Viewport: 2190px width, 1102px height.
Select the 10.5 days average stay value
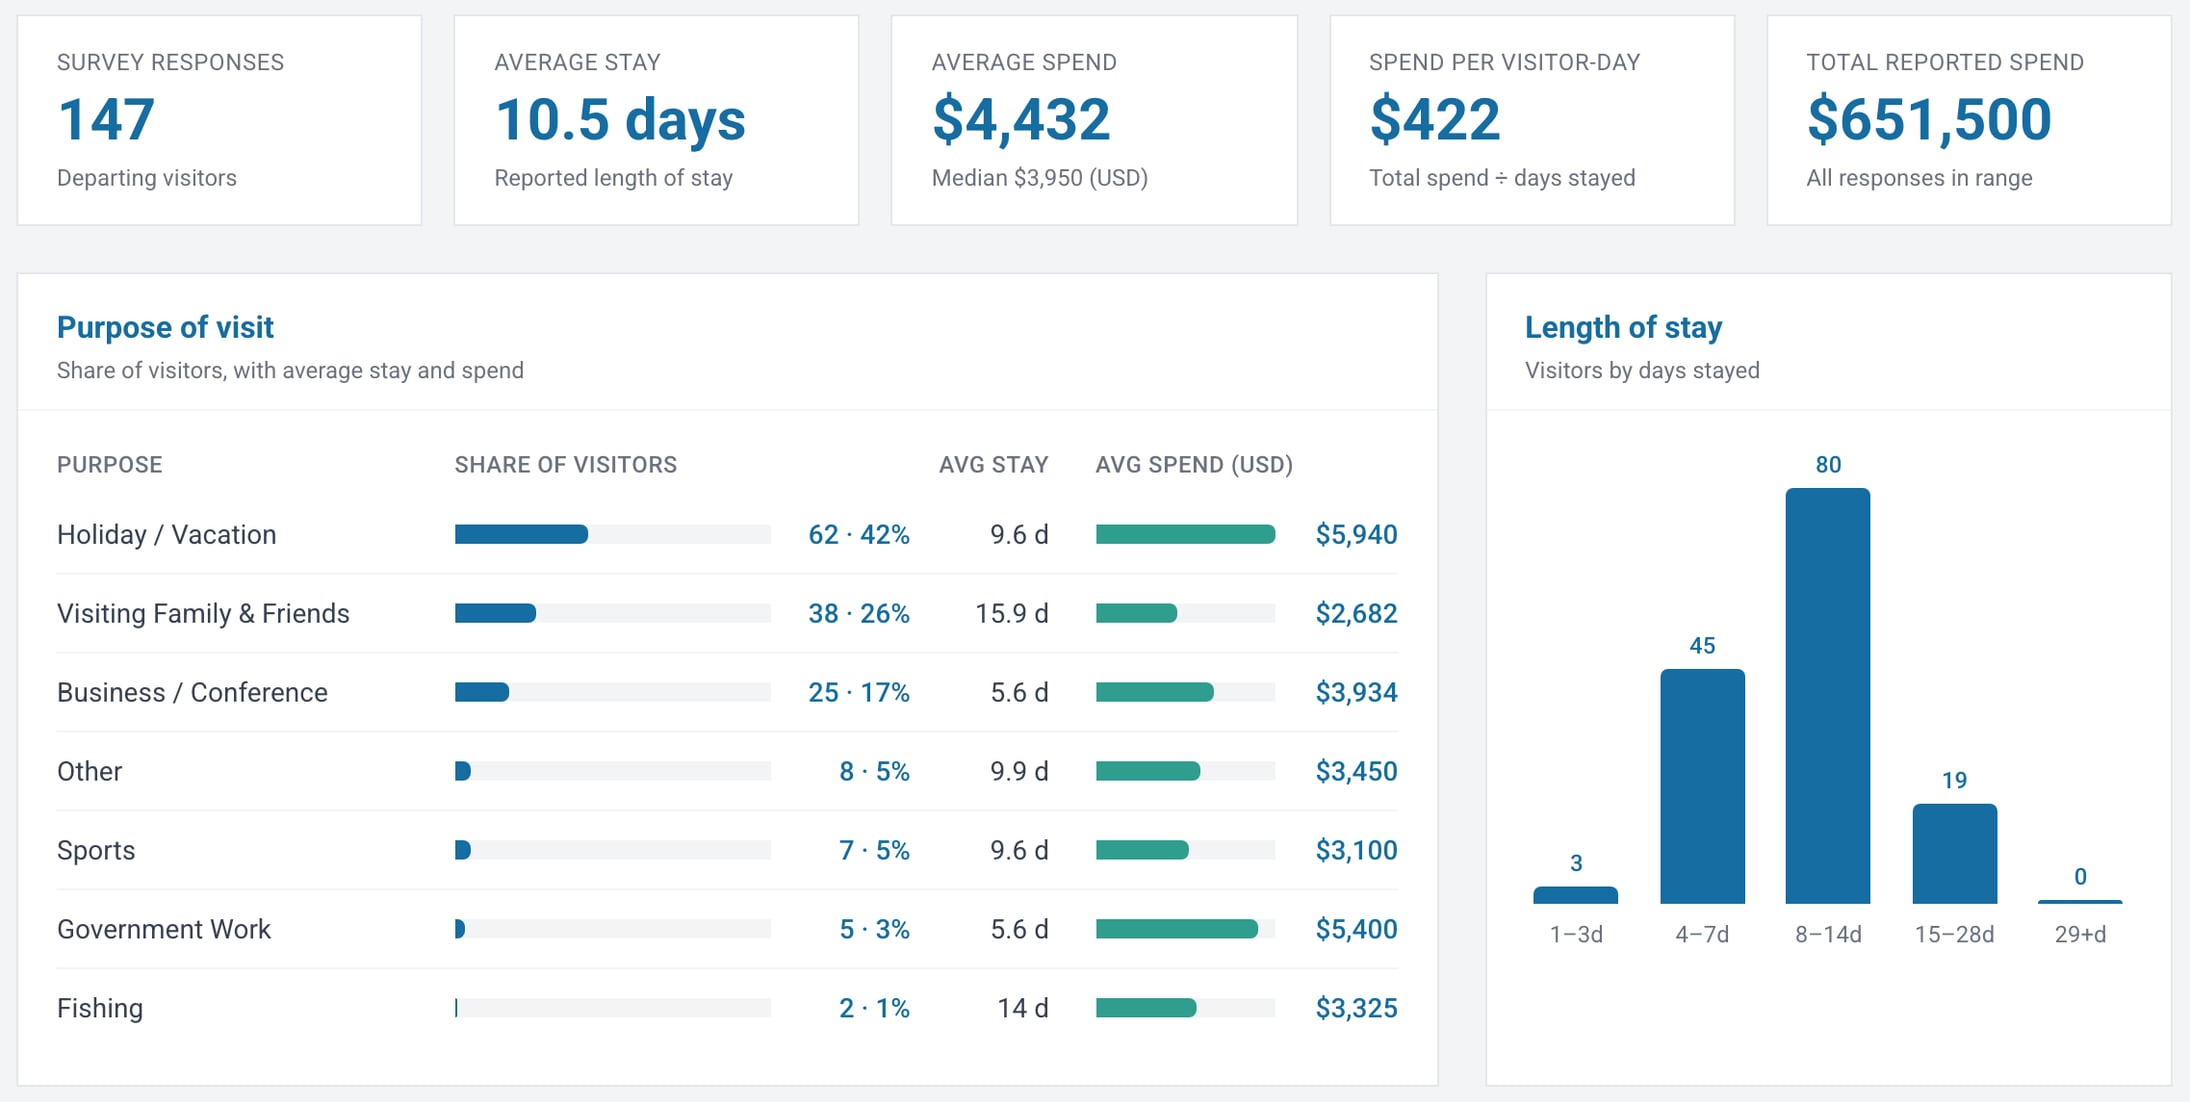(x=620, y=120)
